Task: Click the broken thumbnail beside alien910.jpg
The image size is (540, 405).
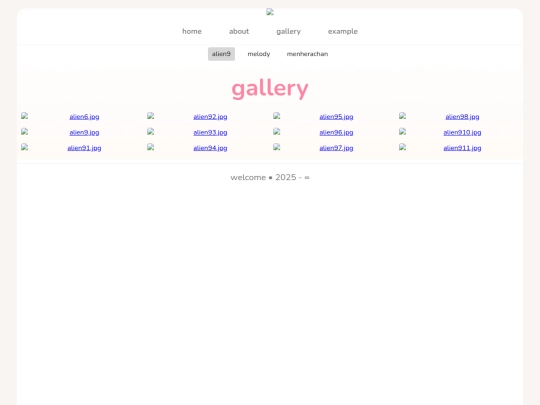Action: click(403, 132)
